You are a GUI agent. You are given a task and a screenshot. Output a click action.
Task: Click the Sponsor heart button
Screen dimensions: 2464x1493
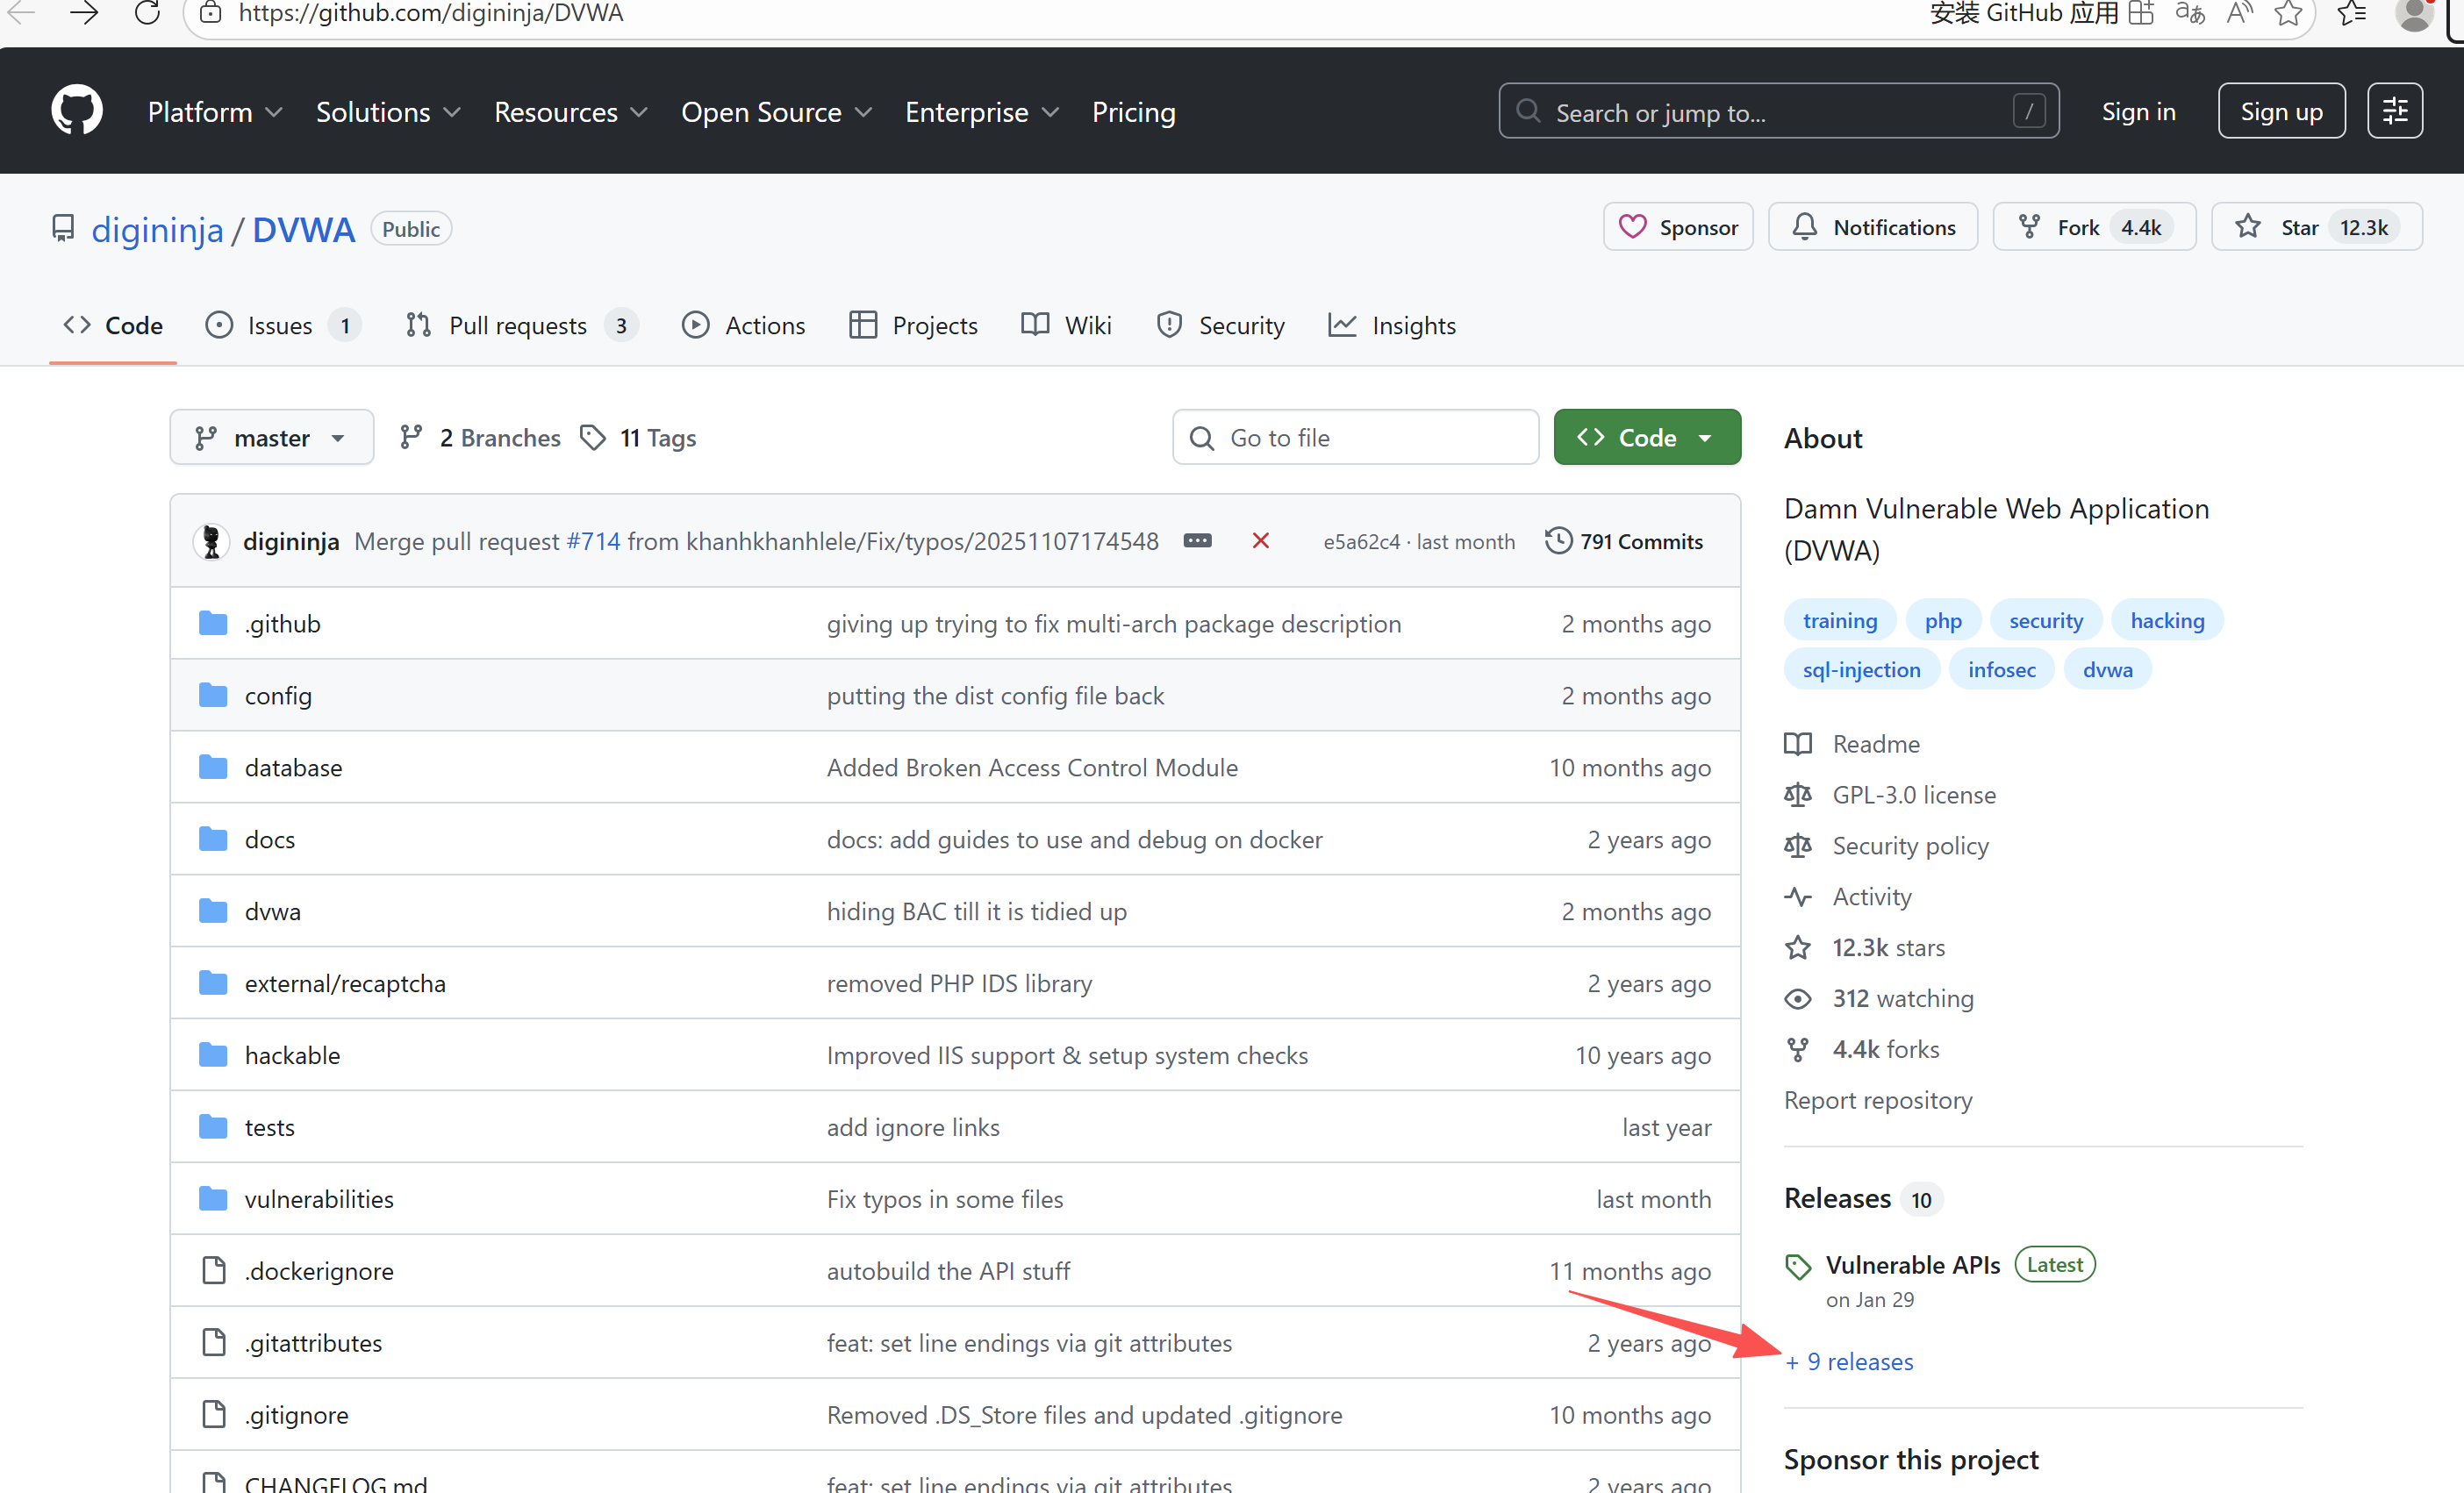pos(1678,227)
